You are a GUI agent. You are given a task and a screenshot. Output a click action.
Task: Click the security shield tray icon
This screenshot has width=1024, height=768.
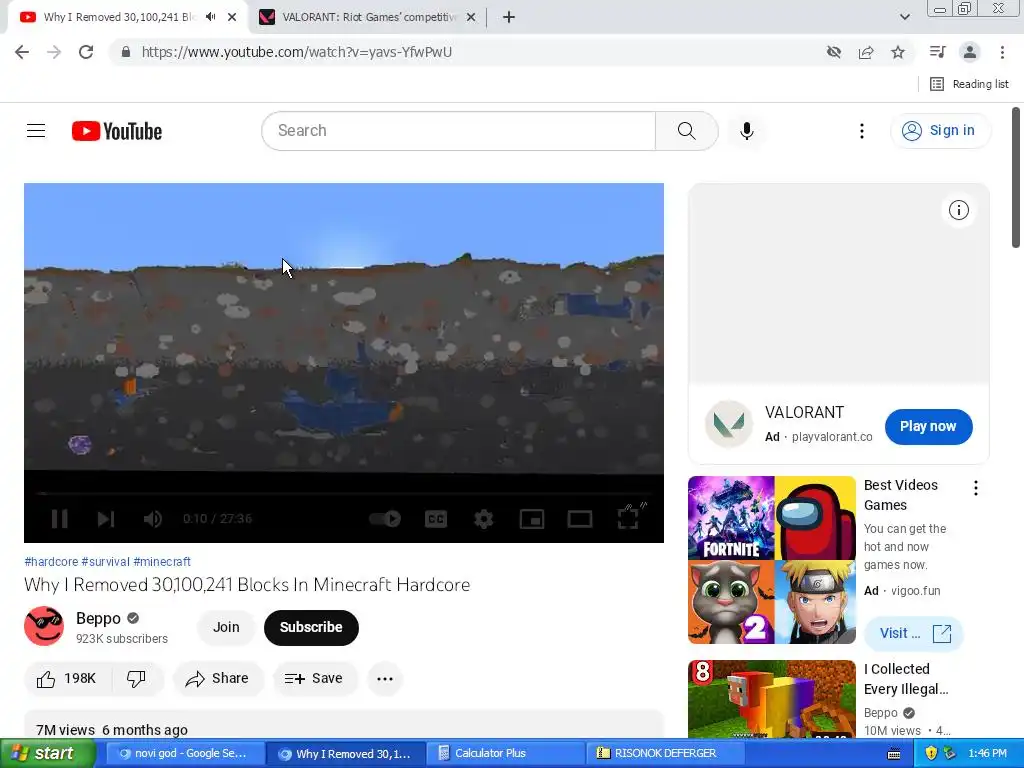pyautogui.click(x=931, y=754)
